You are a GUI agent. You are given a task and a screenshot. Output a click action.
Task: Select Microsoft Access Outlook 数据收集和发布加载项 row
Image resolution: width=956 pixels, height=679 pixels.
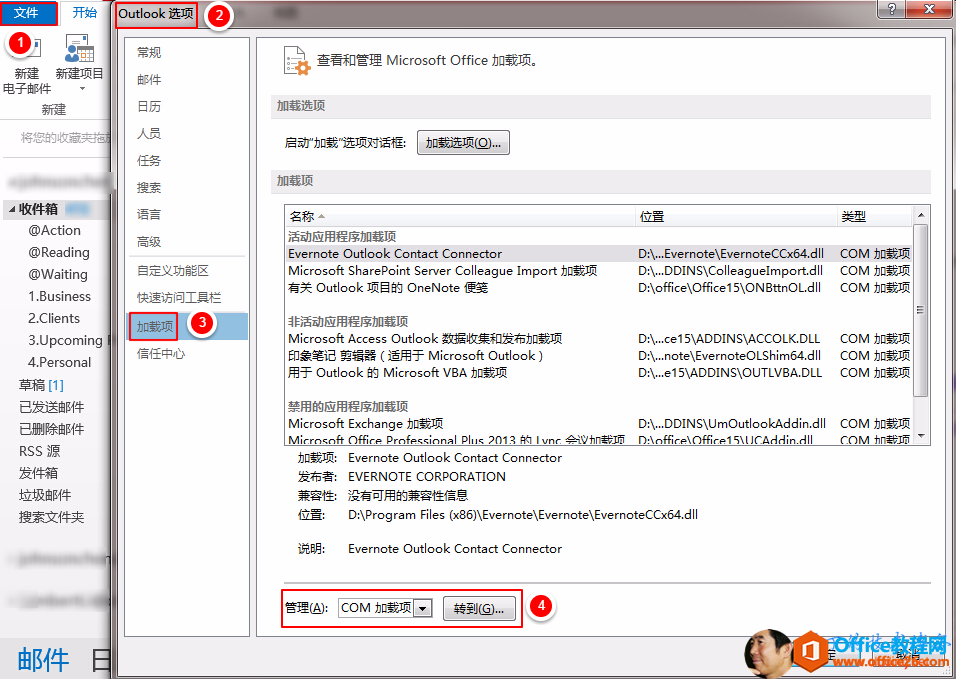pos(599,338)
